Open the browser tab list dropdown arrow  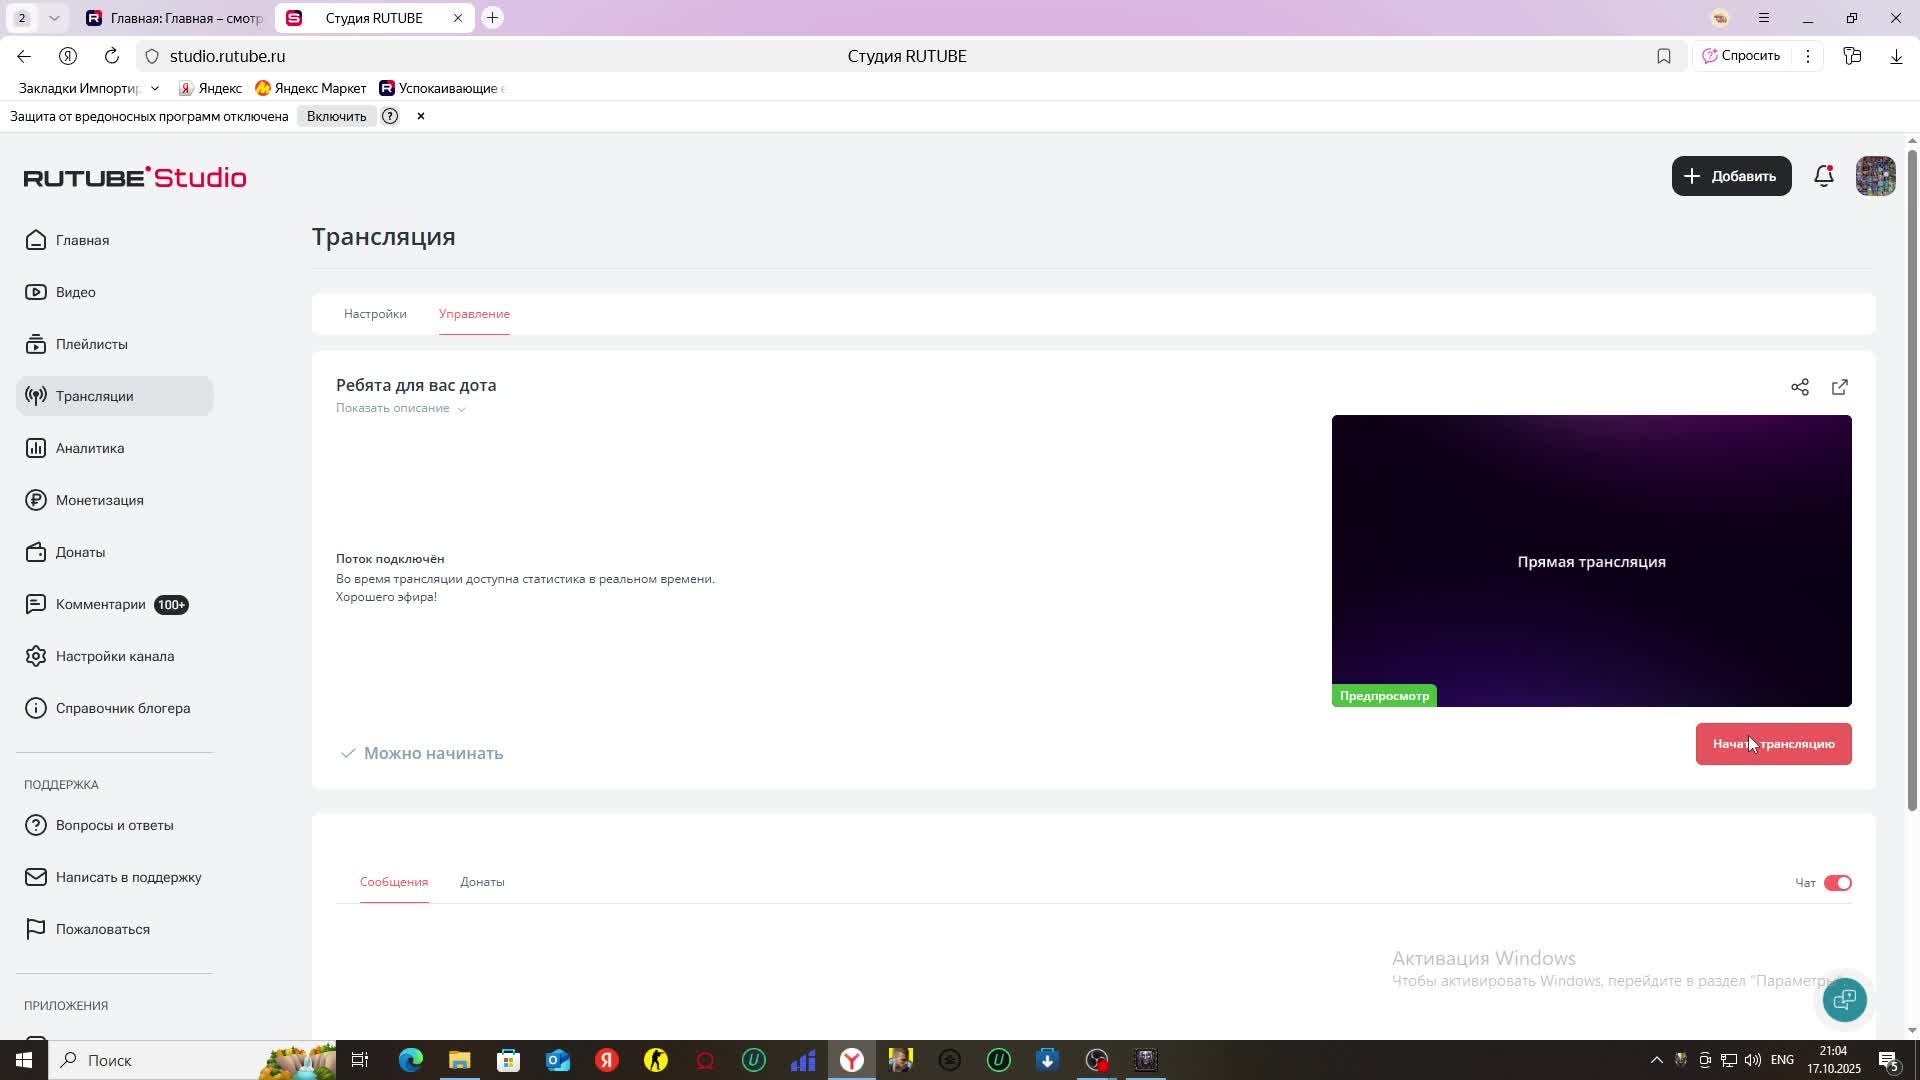[54, 18]
